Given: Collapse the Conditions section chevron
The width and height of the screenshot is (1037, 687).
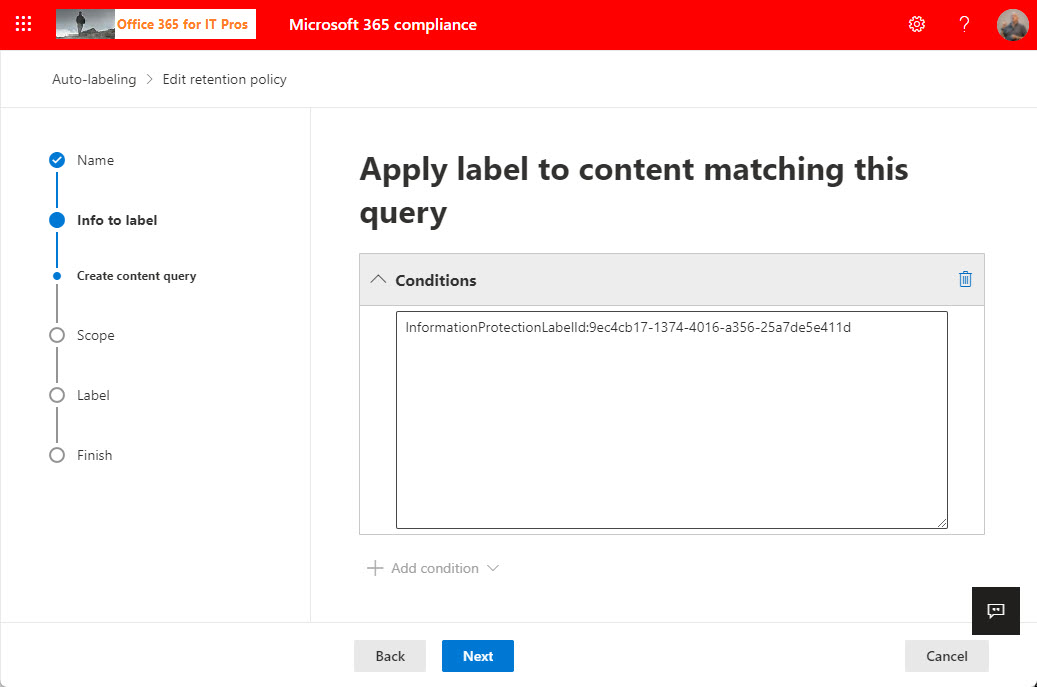Looking at the screenshot, I should pyautogui.click(x=377, y=280).
